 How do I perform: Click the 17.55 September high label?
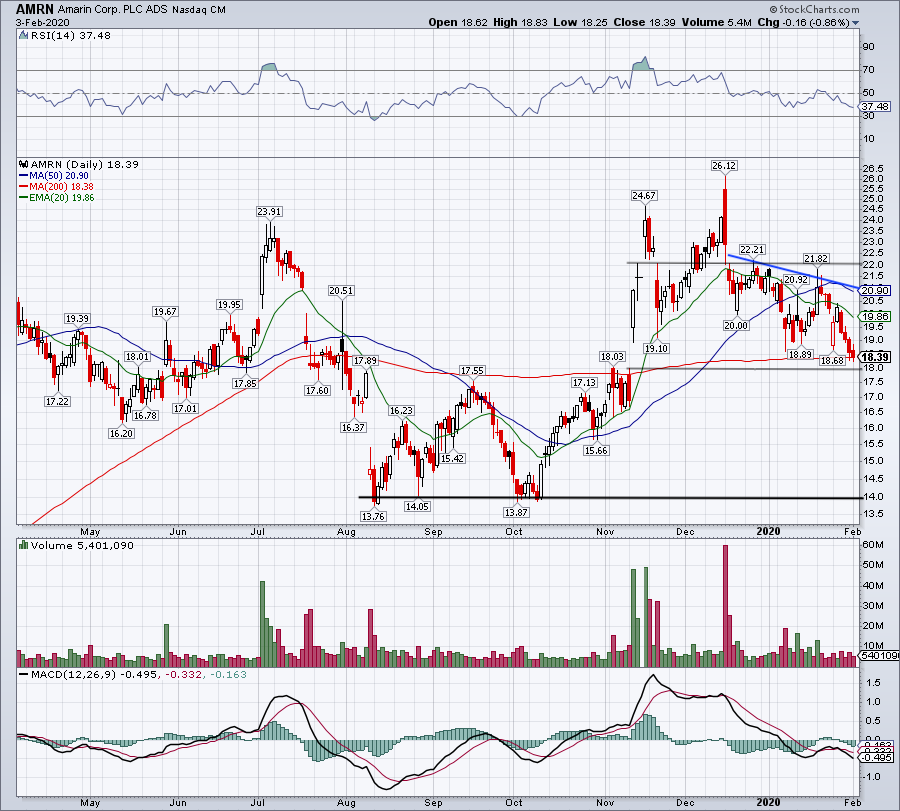472,371
